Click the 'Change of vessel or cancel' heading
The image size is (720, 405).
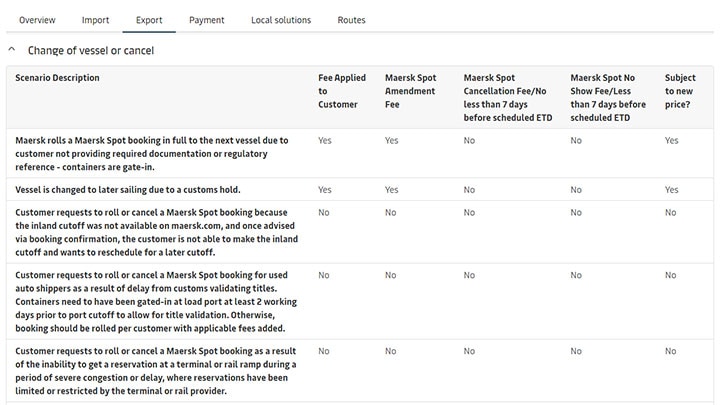(x=91, y=51)
